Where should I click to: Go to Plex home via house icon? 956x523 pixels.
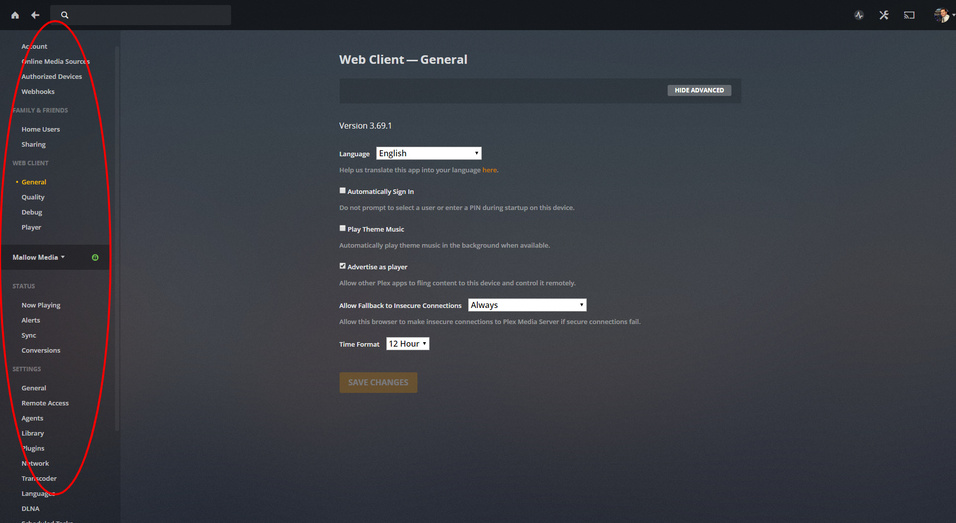(x=15, y=15)
